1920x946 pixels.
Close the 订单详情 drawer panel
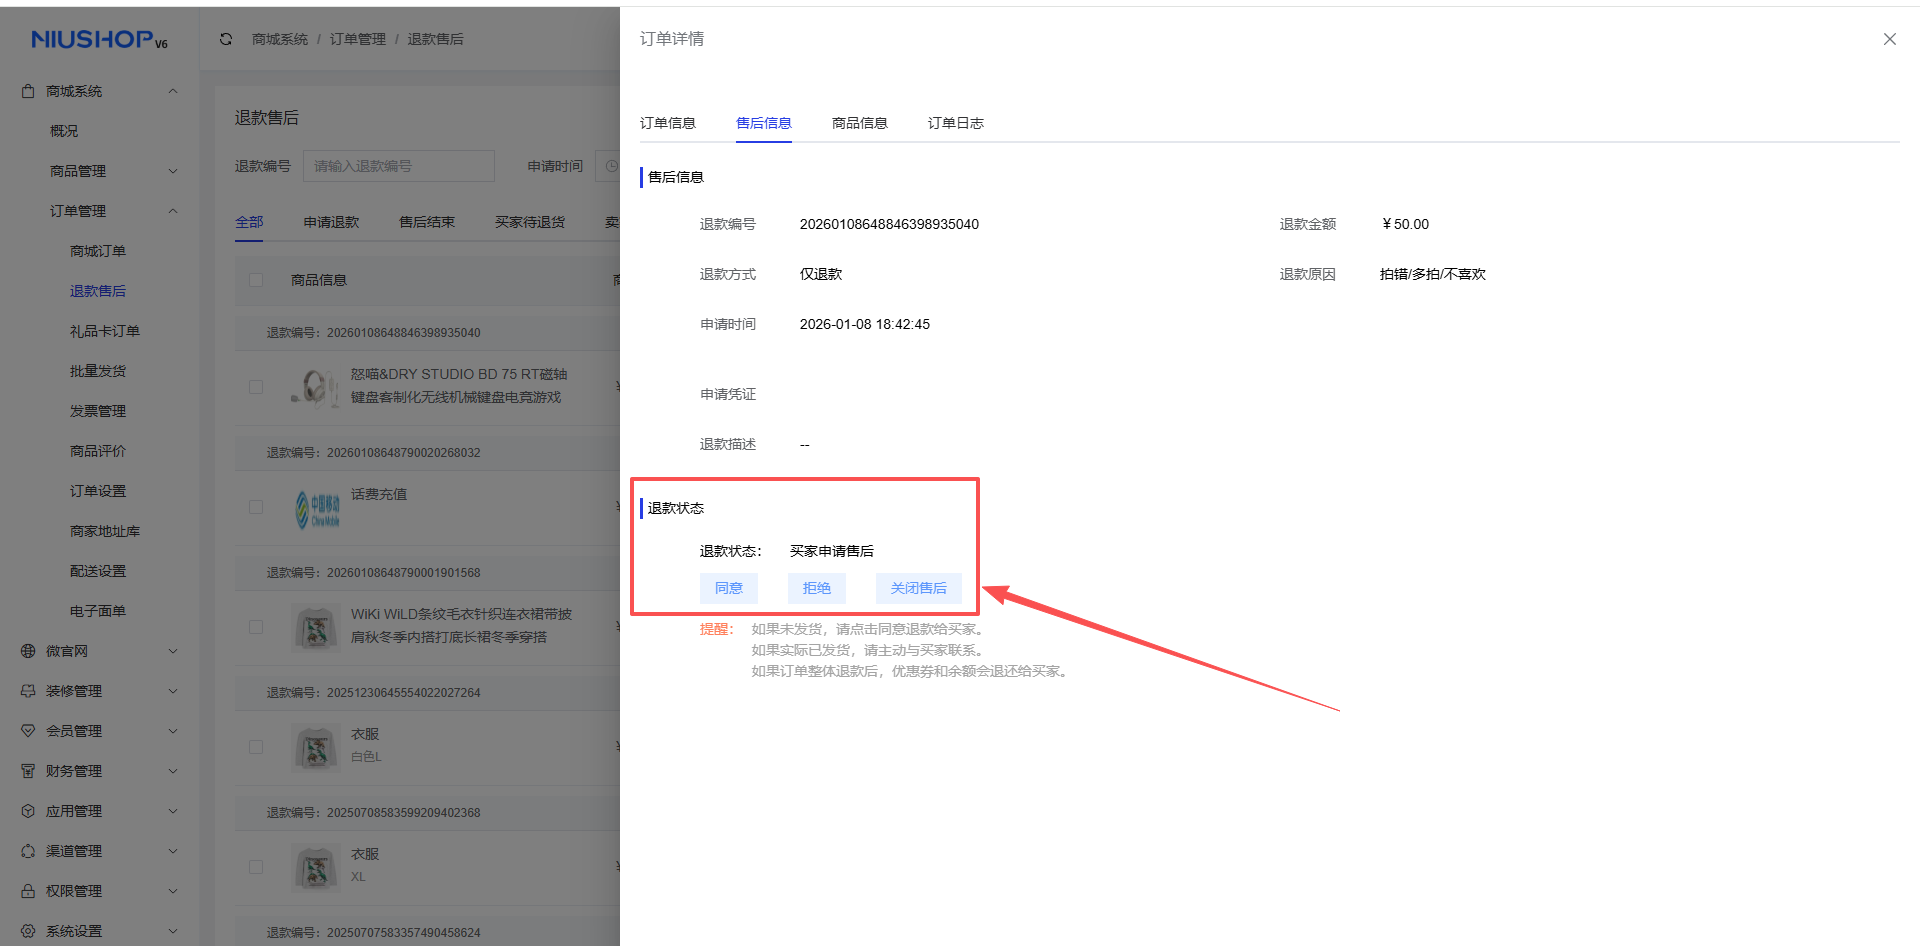[1889, 39]
